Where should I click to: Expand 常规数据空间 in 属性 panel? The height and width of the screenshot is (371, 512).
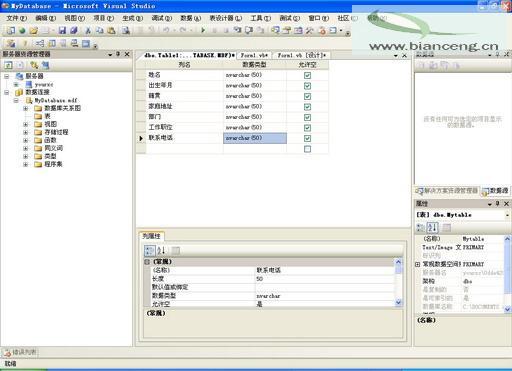(417, 264)
